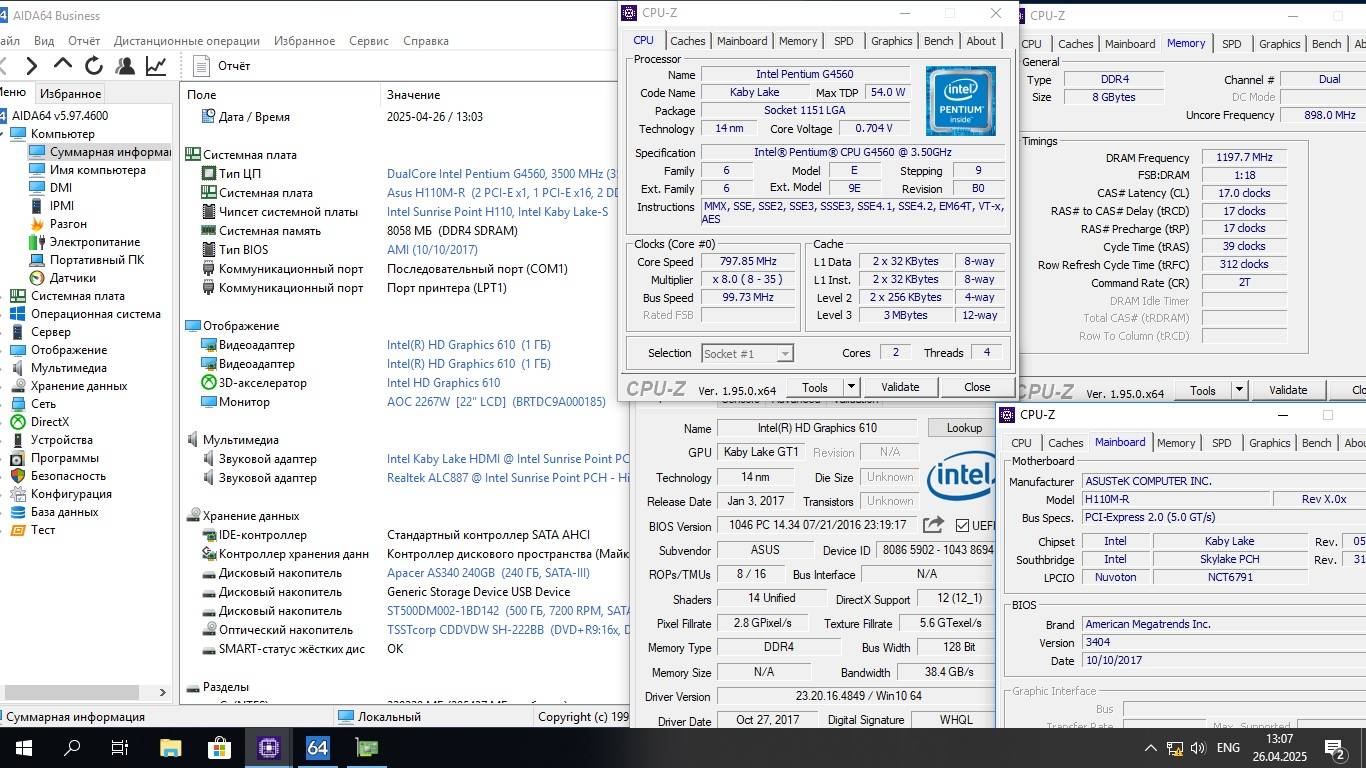Open Asus H110M-R motherboard link
This screenshot has width=1366, height=768.
pyautogui.click(x=501, y=193)
